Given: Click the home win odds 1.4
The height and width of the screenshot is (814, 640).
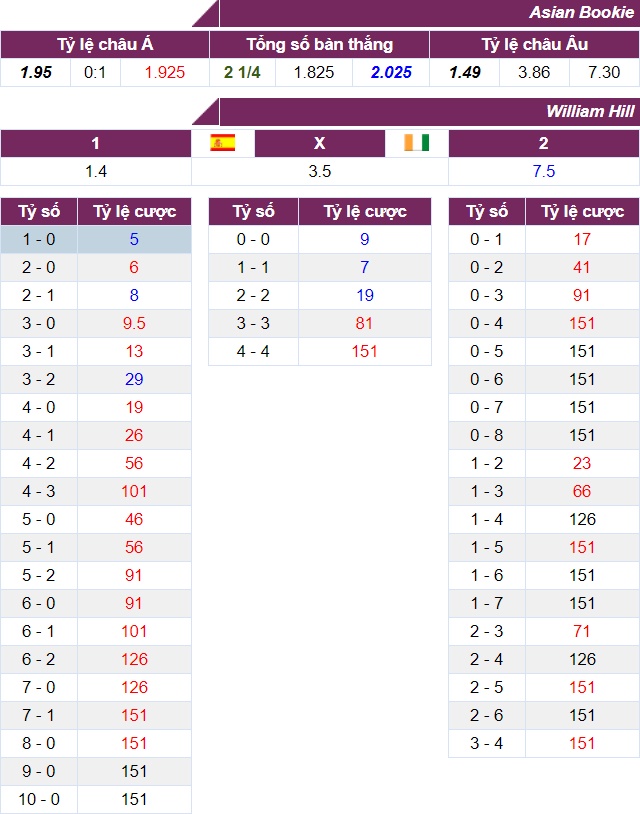Looking at the screenshot, I should (x=96, y=171).
